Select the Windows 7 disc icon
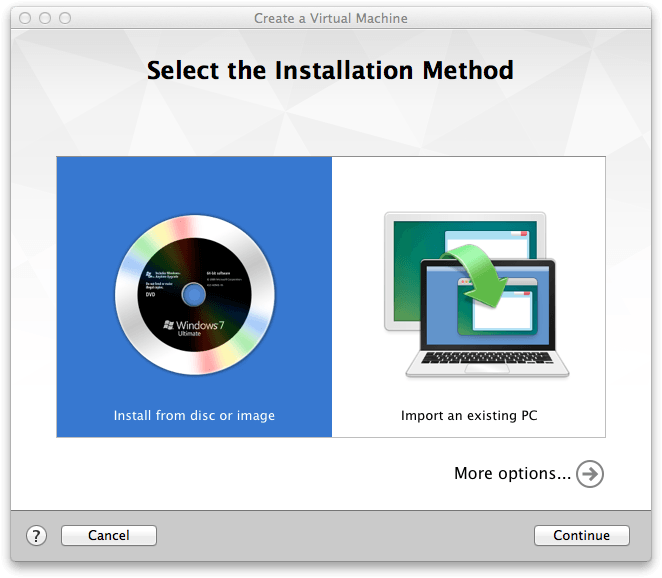 [x=195, y=295]
